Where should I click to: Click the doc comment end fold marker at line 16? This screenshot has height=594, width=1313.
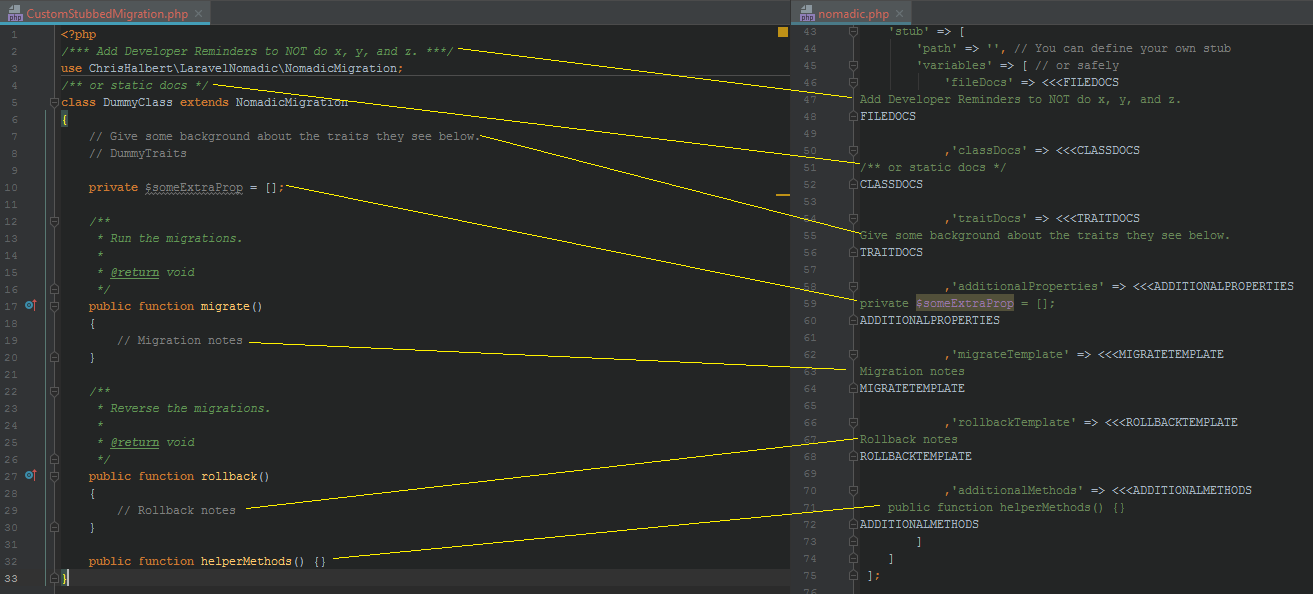53,289
